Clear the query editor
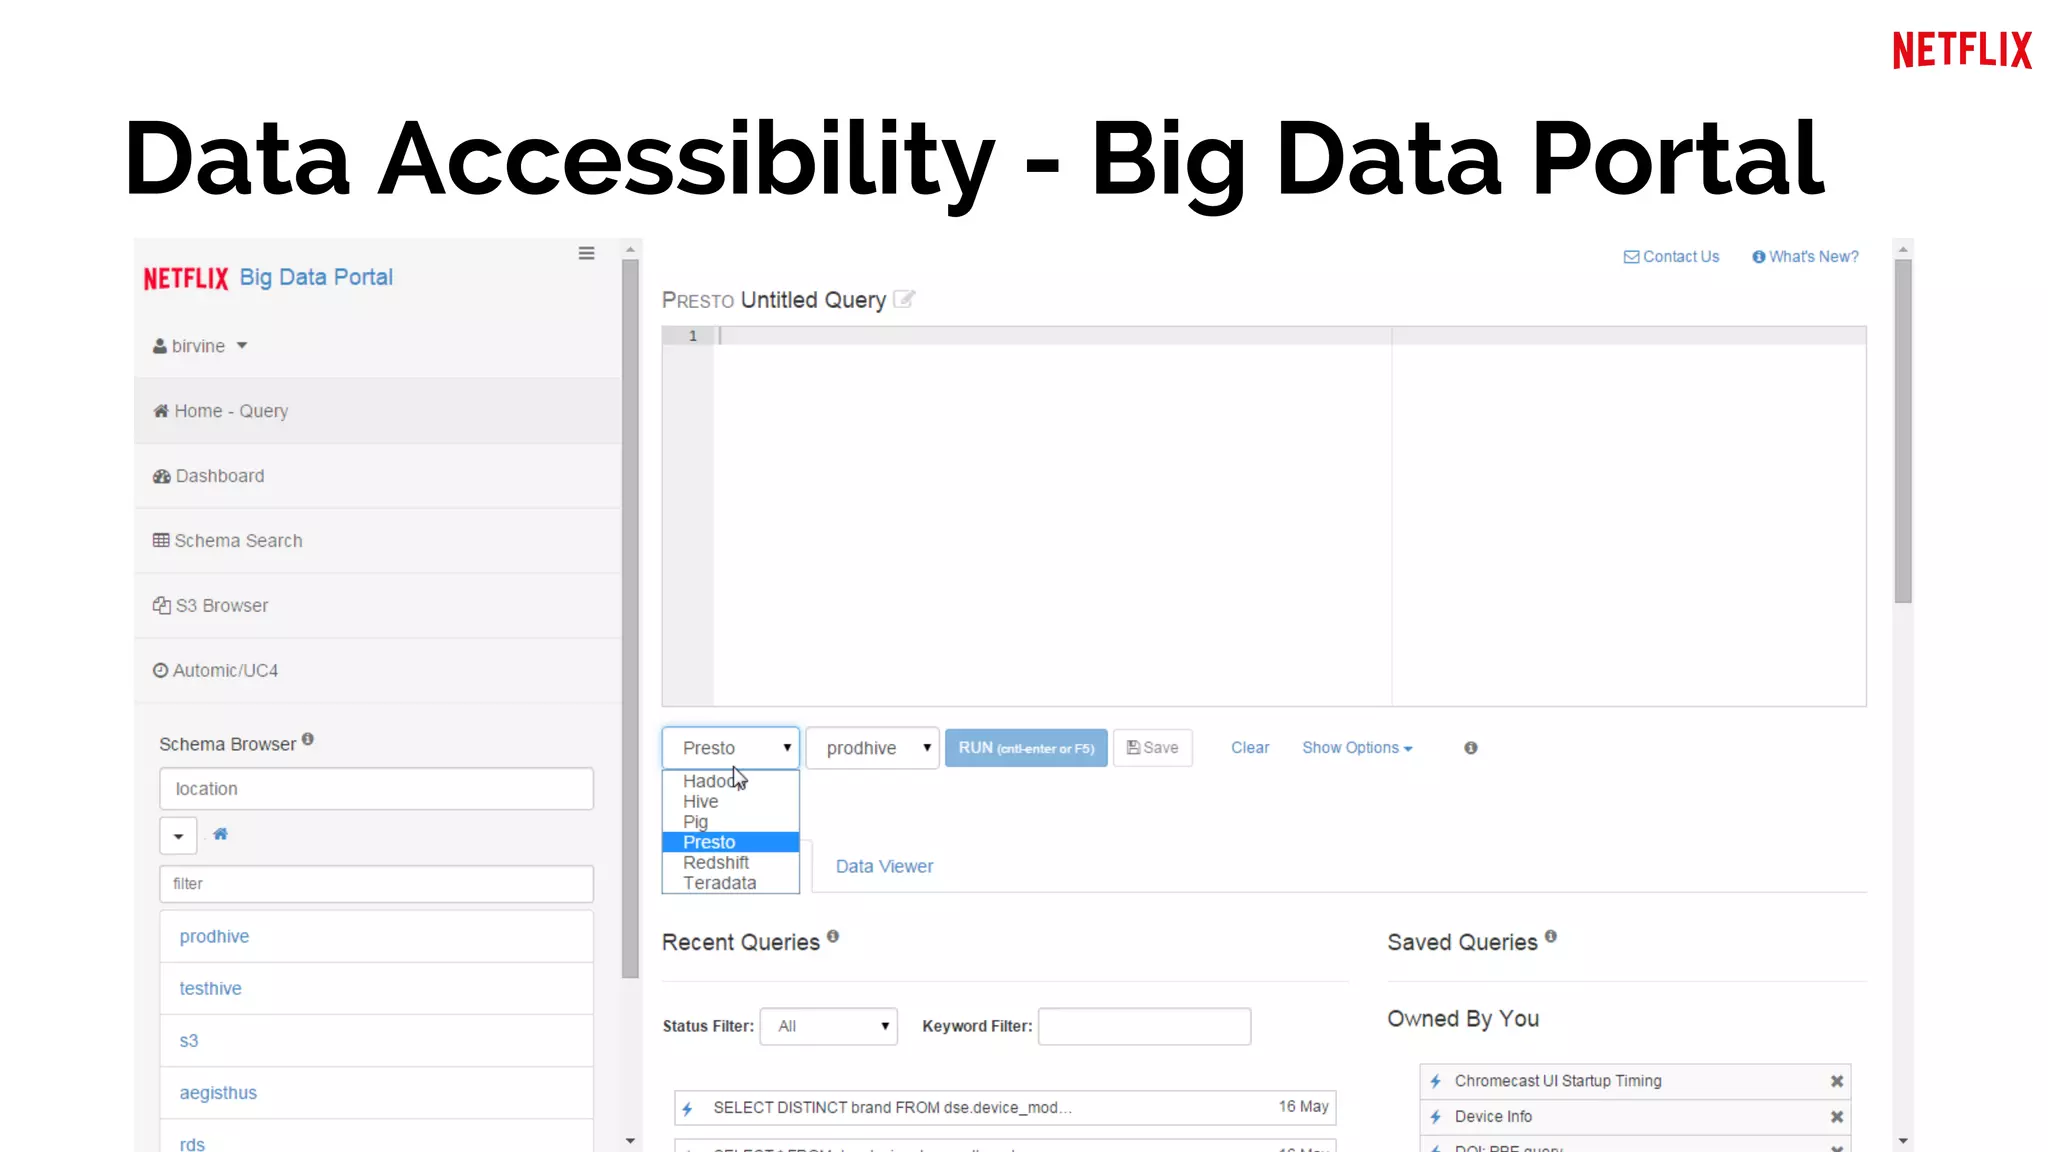2048x1152 pixels. [1250, 748]
